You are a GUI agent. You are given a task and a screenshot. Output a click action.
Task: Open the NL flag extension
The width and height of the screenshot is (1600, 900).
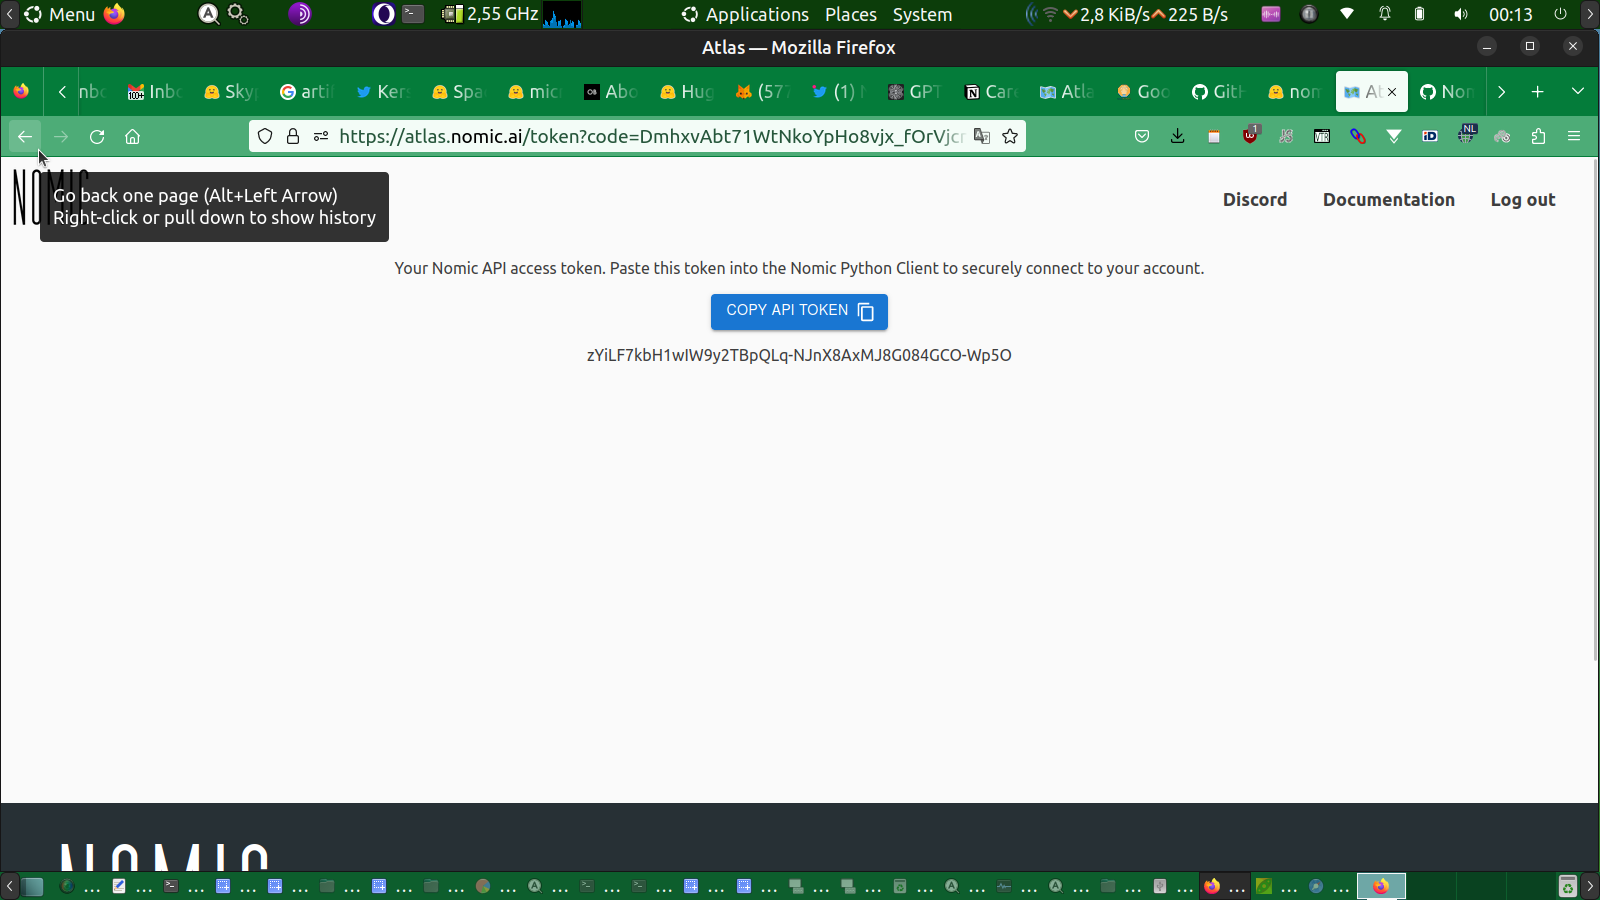(1466, 135)
